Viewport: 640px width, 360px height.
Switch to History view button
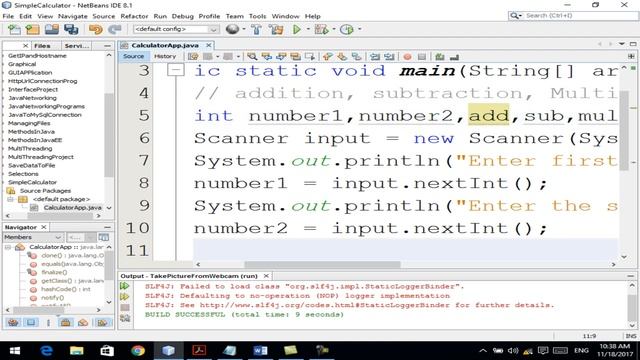point(165,56)
